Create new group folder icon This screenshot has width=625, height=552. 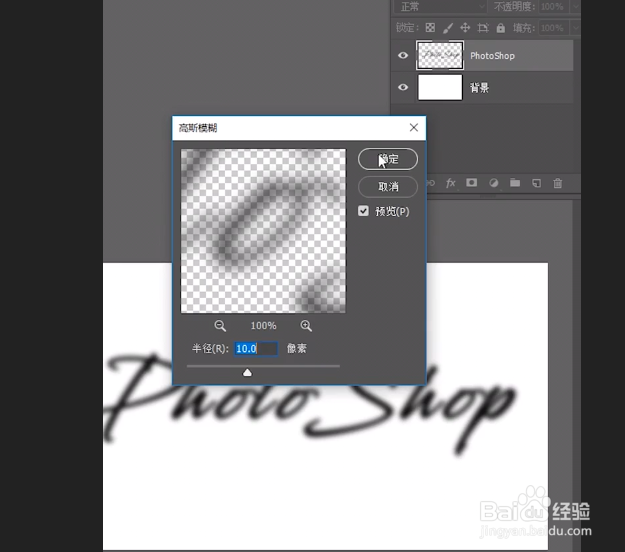point(515,183)
